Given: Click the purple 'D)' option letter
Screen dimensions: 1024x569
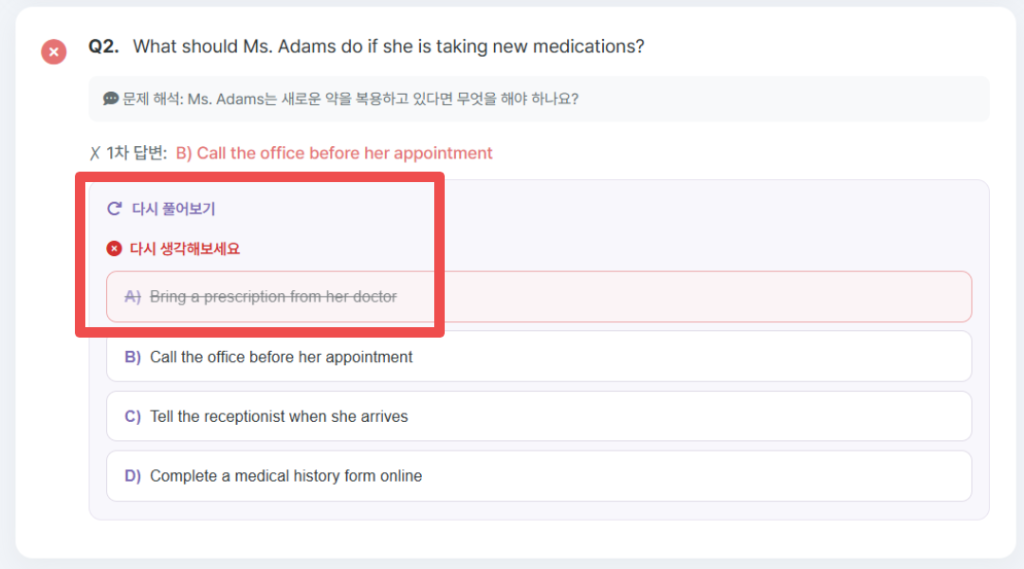Looking at the screenshot, I should tap(132, 476).
